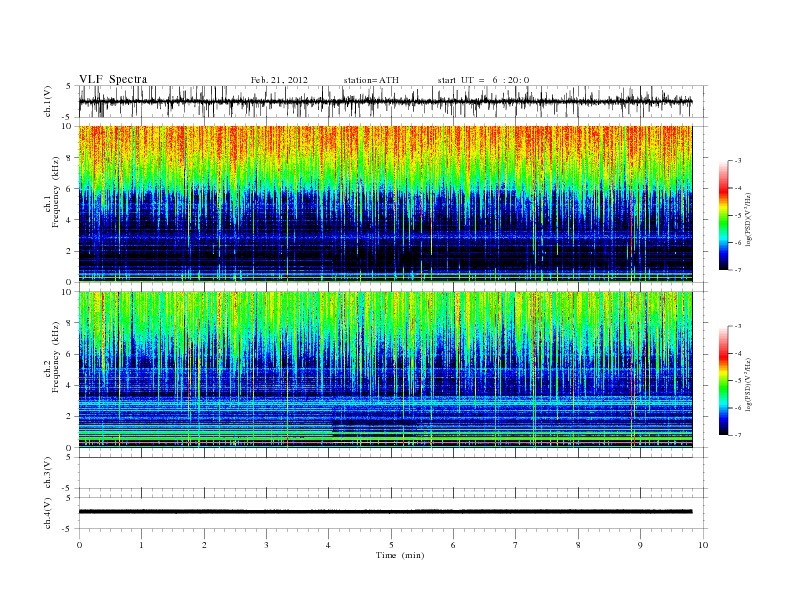Select the "Feb. 21, 2012" date label
Image resolution: width=792 pixels, height=612 pixels.
click(x=279, y=80)
